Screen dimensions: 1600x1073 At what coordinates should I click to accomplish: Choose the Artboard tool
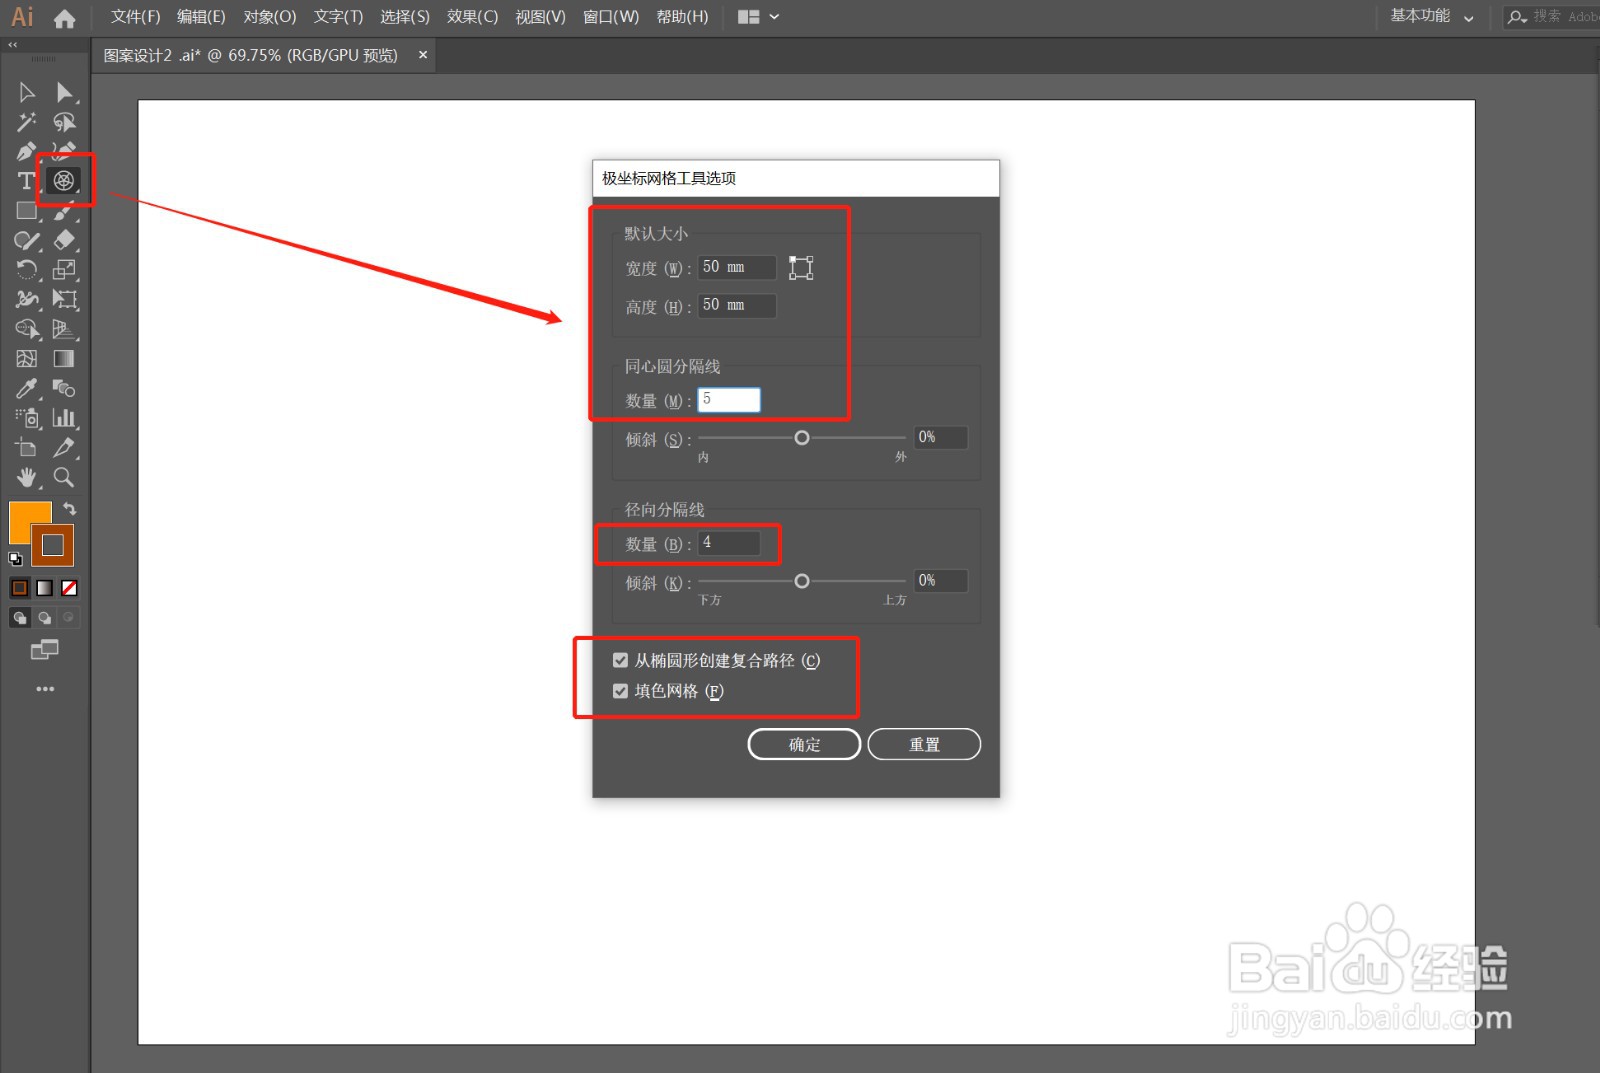click(x=27, y=447)
